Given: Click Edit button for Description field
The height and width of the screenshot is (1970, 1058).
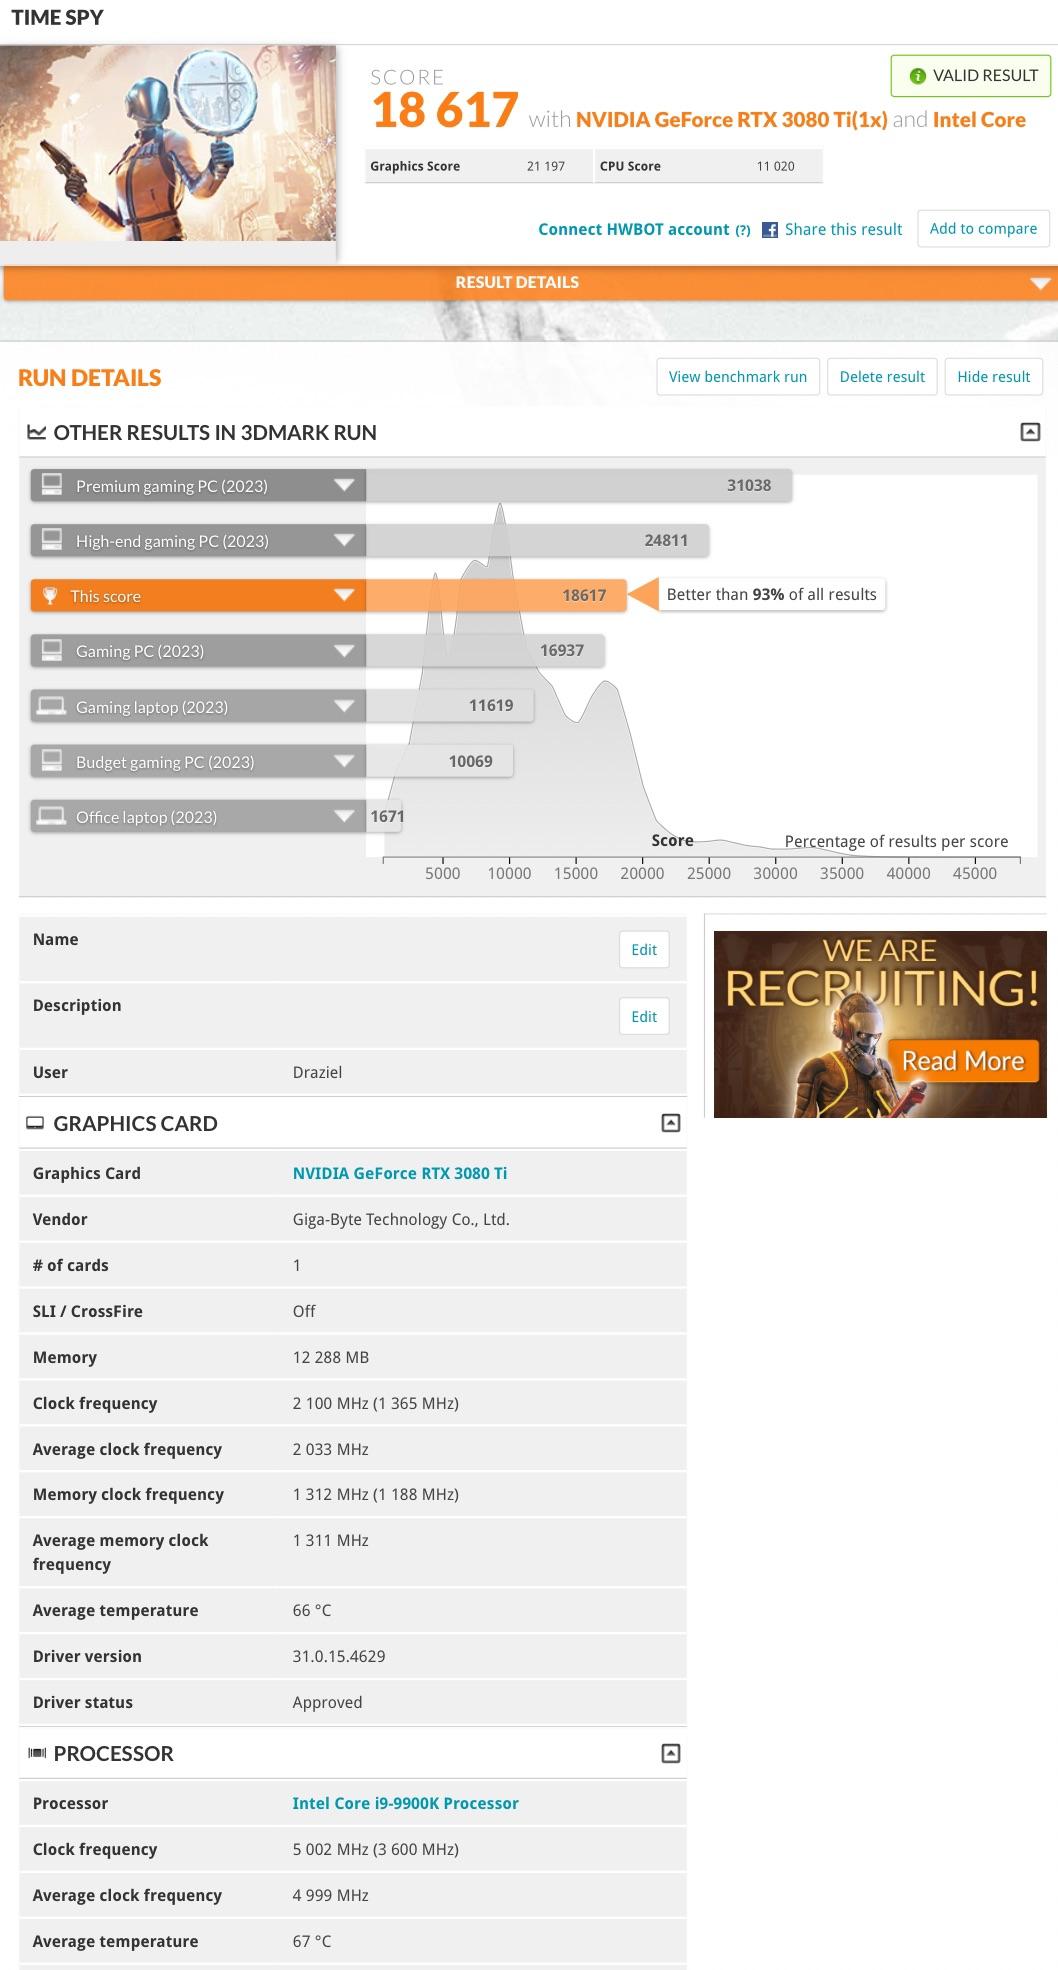Looking at the screenshot, I should point(644,1017).
